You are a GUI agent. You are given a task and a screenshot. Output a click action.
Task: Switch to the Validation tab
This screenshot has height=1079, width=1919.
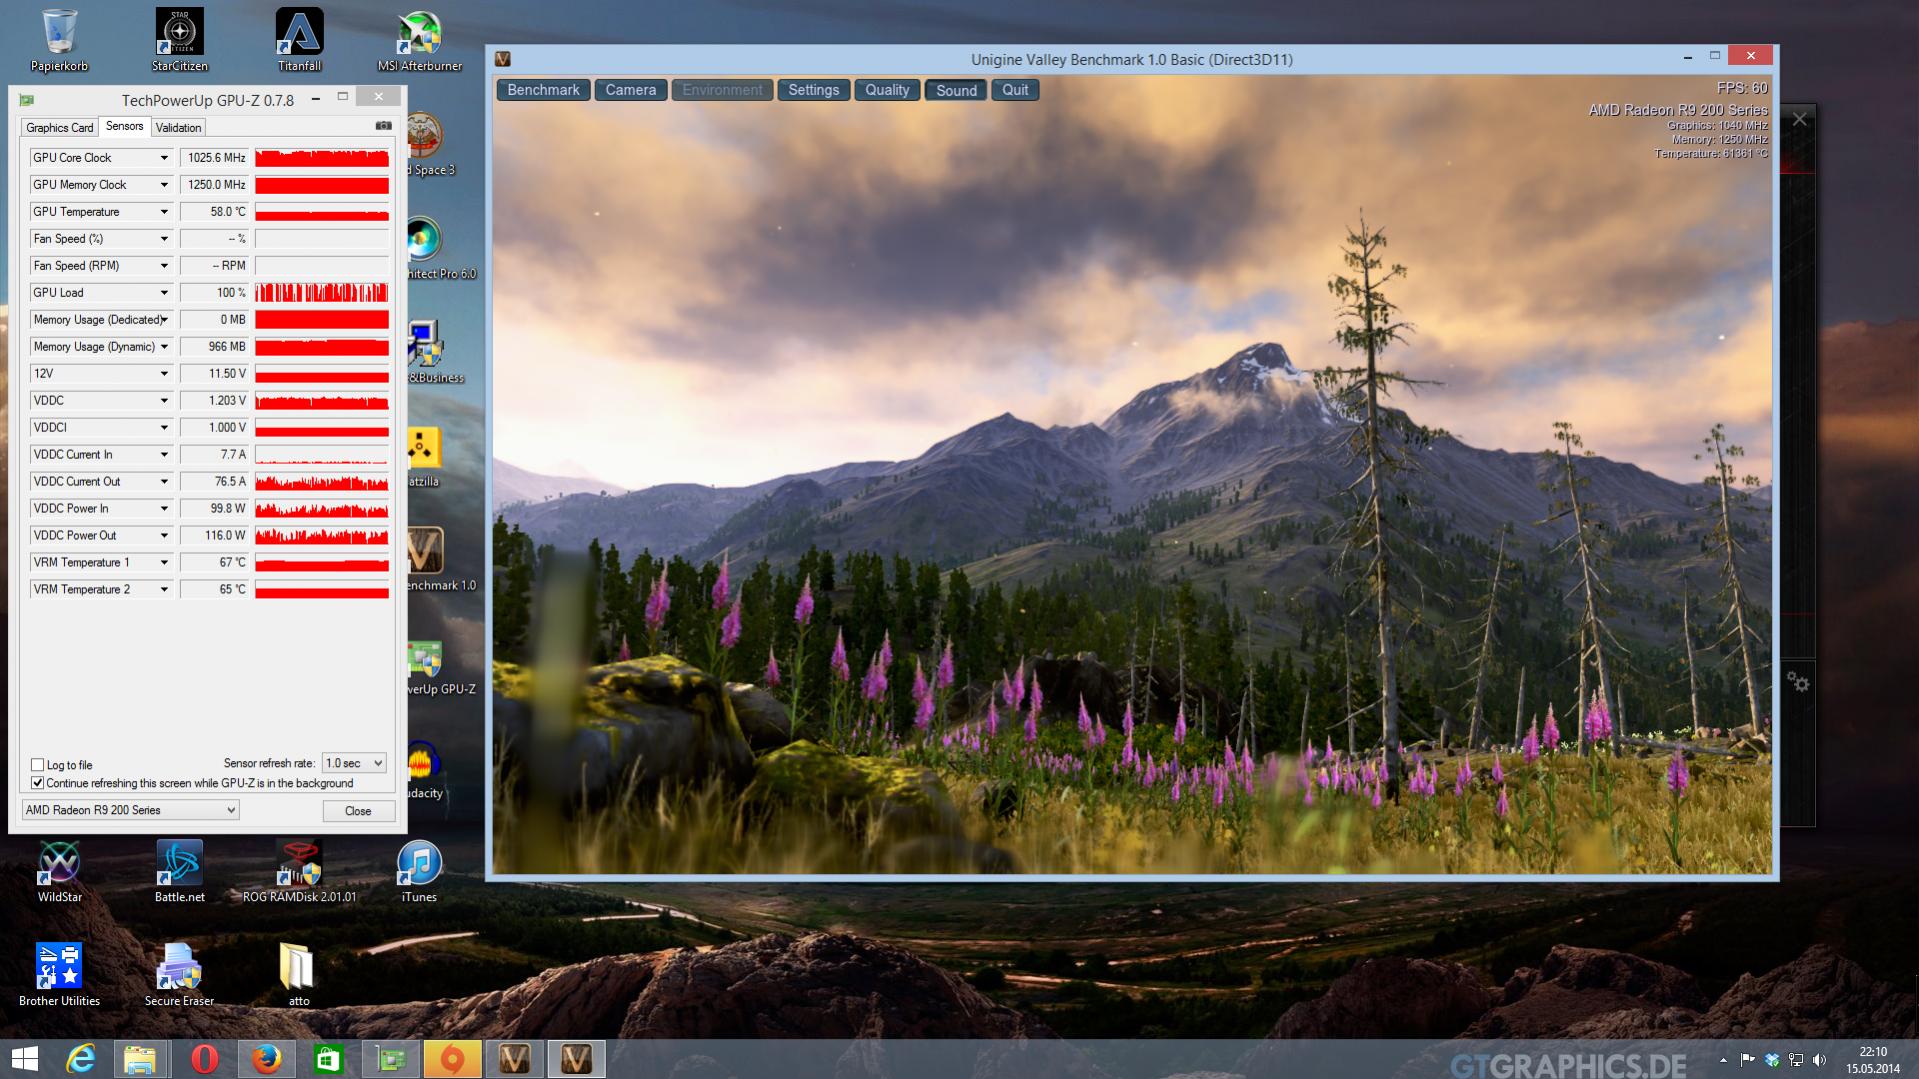(178, 127)
